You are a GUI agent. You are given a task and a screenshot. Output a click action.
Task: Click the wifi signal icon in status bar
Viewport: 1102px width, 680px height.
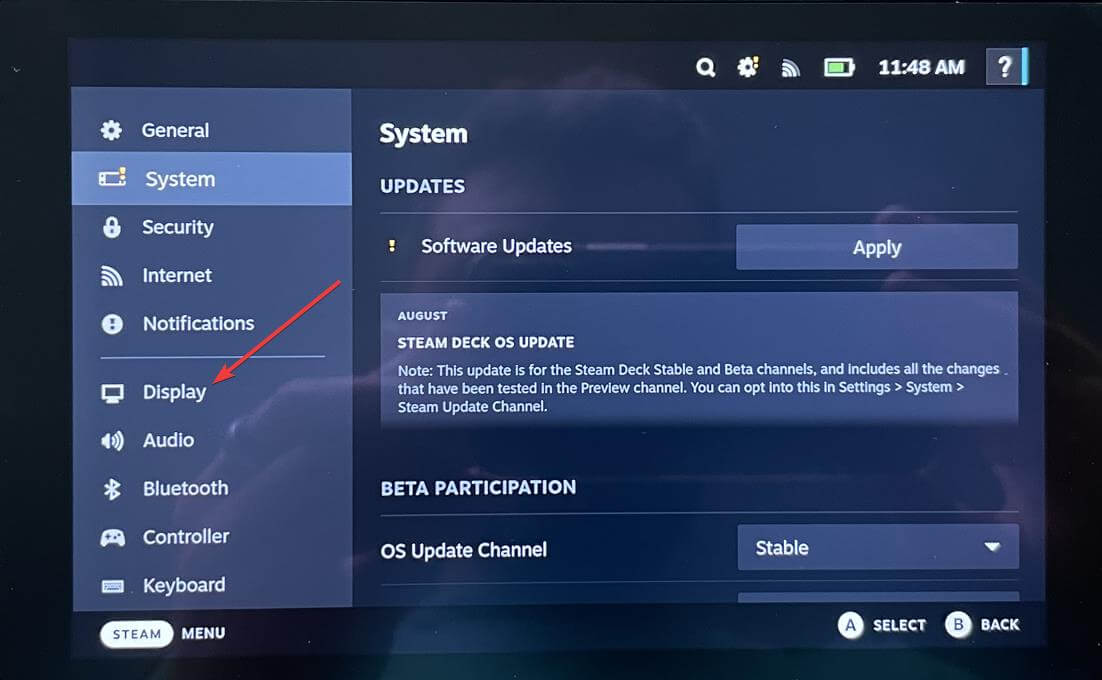point(790,67)
